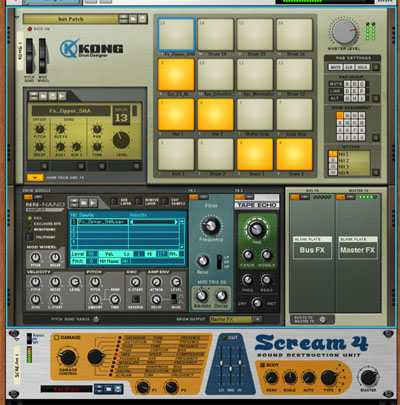Move the Cut Lo band slider

pos(221,363)
